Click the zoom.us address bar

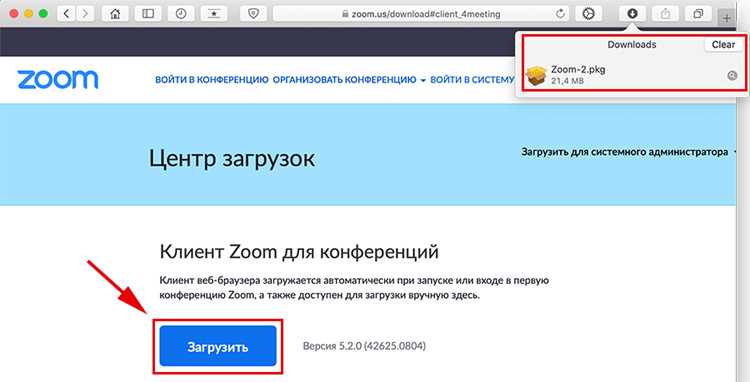point(421,14)
